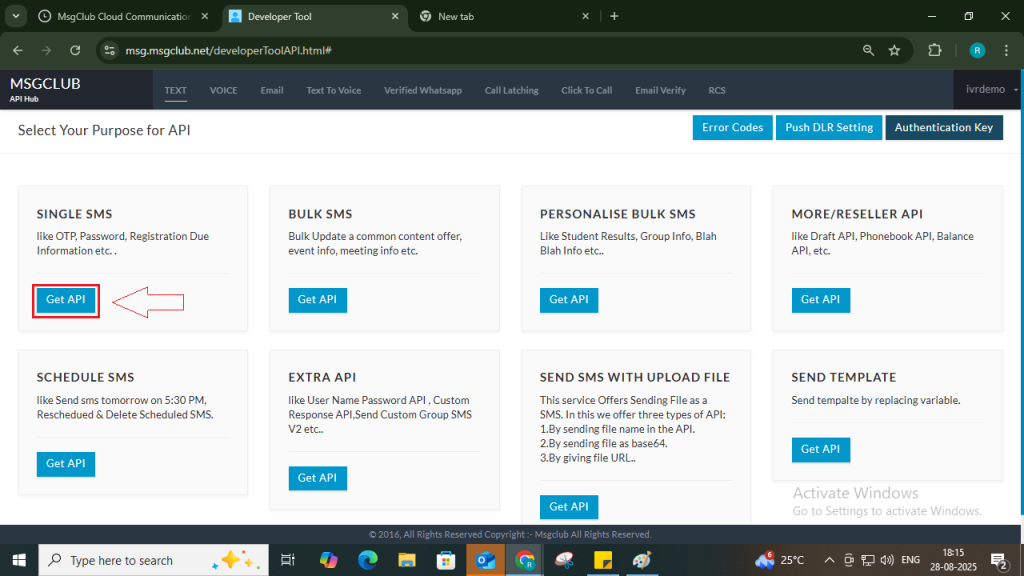Screen dimensions: 1024x576
Task: Open the notification center
Action: tap(999, 560)
